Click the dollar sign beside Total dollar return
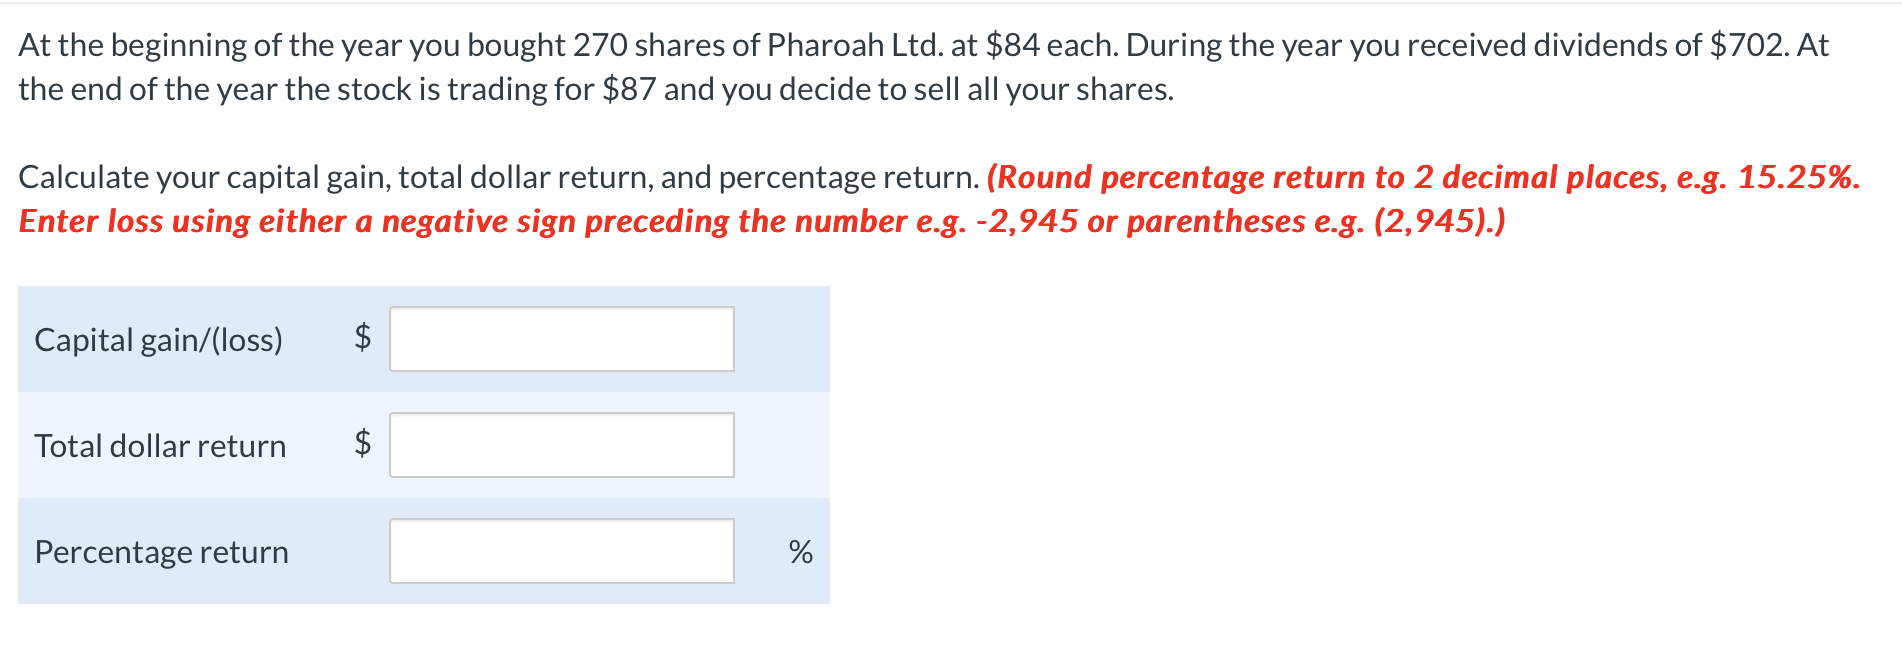This screenshot has width=1902, height=660. (362, 445)
